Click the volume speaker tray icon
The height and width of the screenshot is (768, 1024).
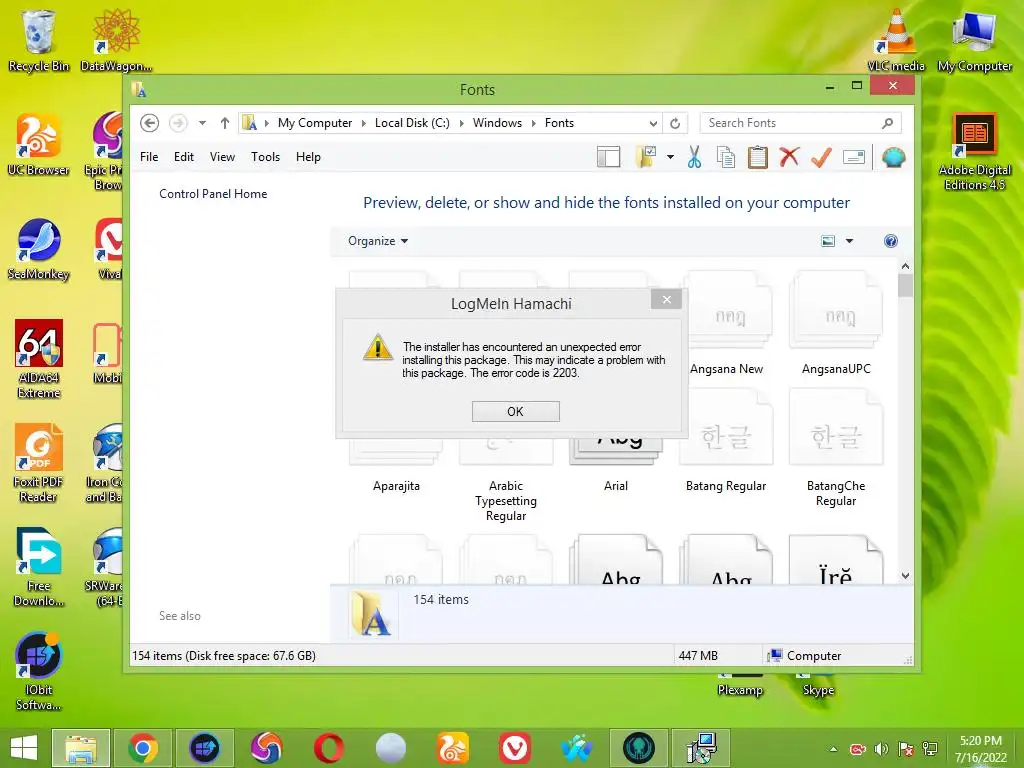pyautogui.click(x=882, y=749)
